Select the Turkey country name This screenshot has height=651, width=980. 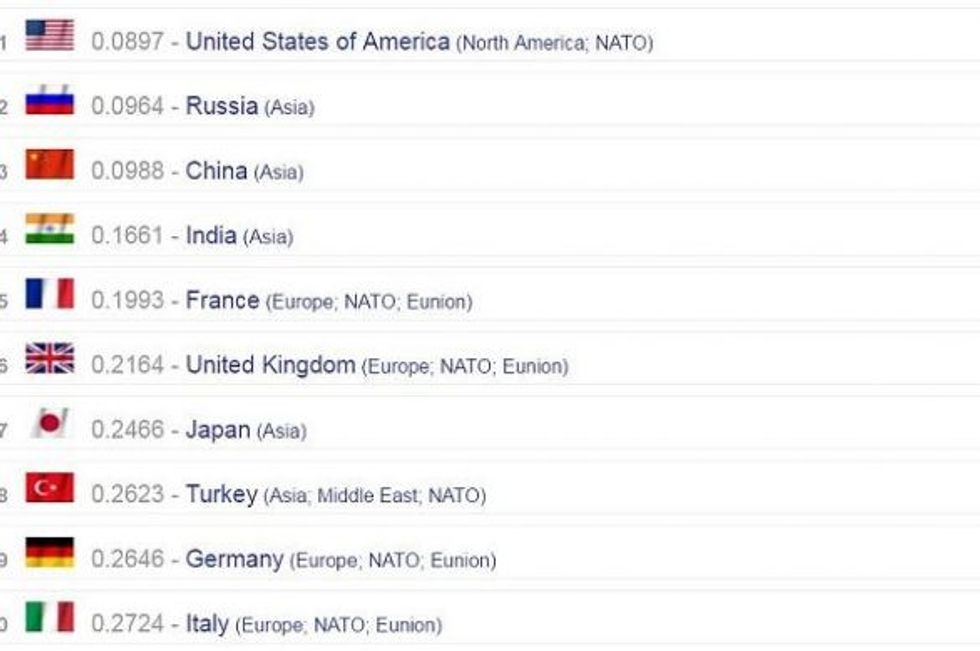click(x=221, y=494)
